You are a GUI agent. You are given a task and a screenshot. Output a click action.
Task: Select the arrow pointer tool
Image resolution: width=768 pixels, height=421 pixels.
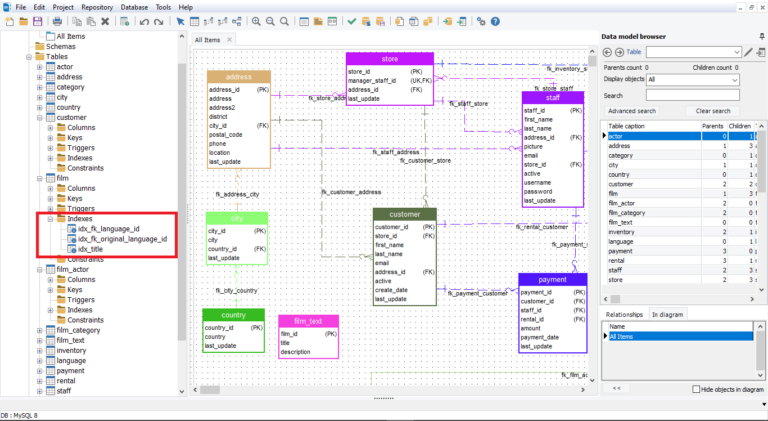pos(180,21)
